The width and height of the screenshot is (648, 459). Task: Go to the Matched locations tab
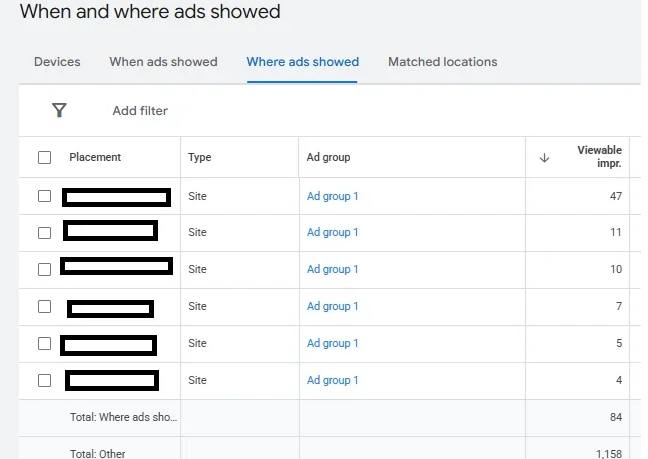click(443, 62)
